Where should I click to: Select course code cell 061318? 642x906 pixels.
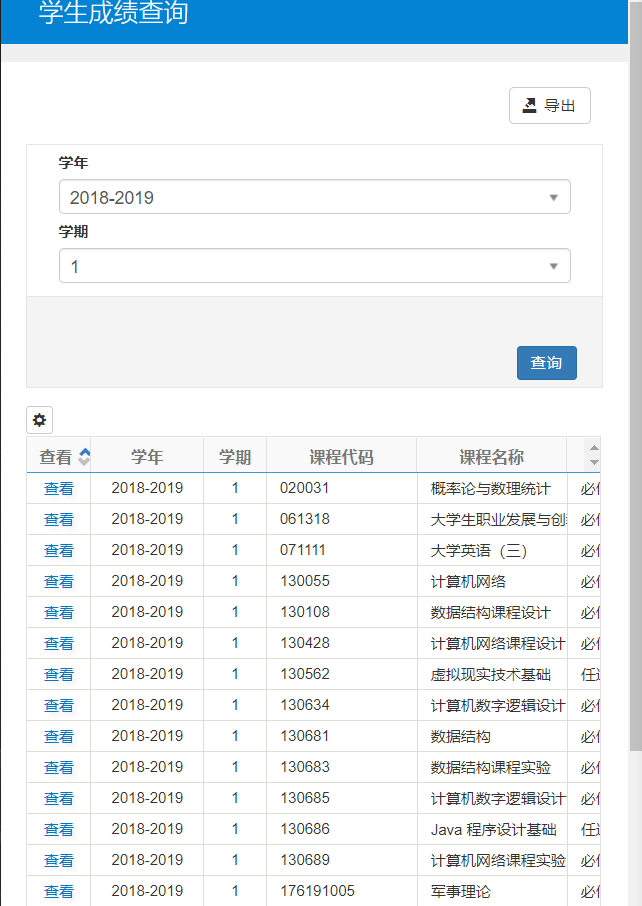coord(342,519)
